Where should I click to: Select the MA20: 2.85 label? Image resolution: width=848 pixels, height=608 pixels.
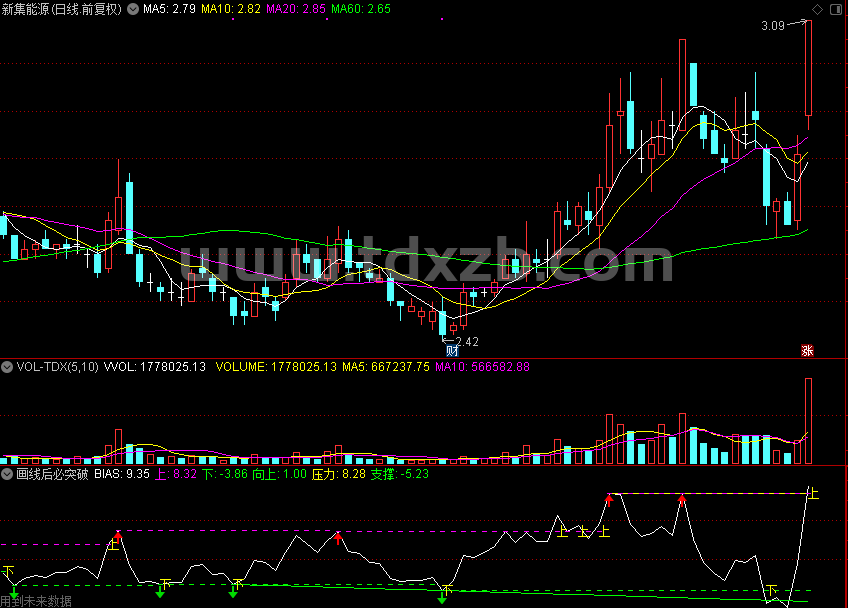296,9
